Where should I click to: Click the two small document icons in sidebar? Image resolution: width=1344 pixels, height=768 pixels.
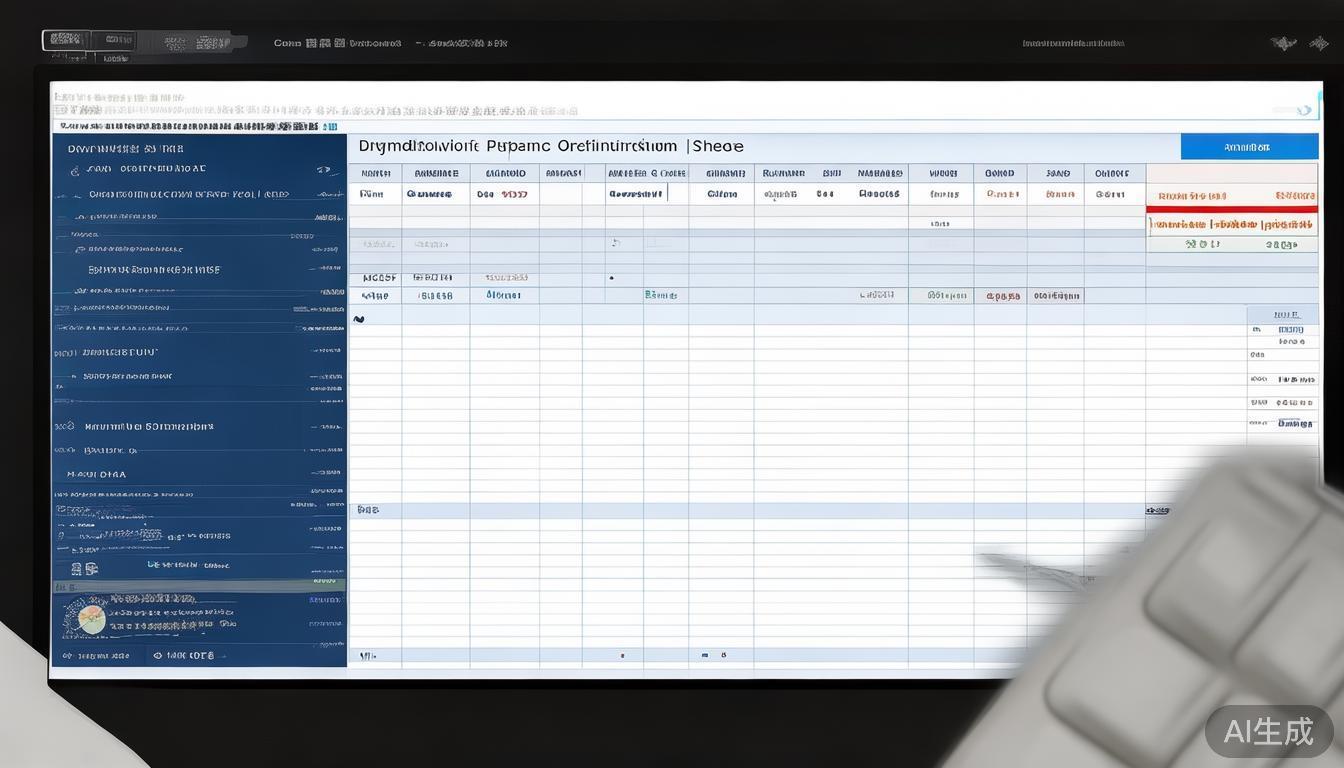tap(84, 568)
